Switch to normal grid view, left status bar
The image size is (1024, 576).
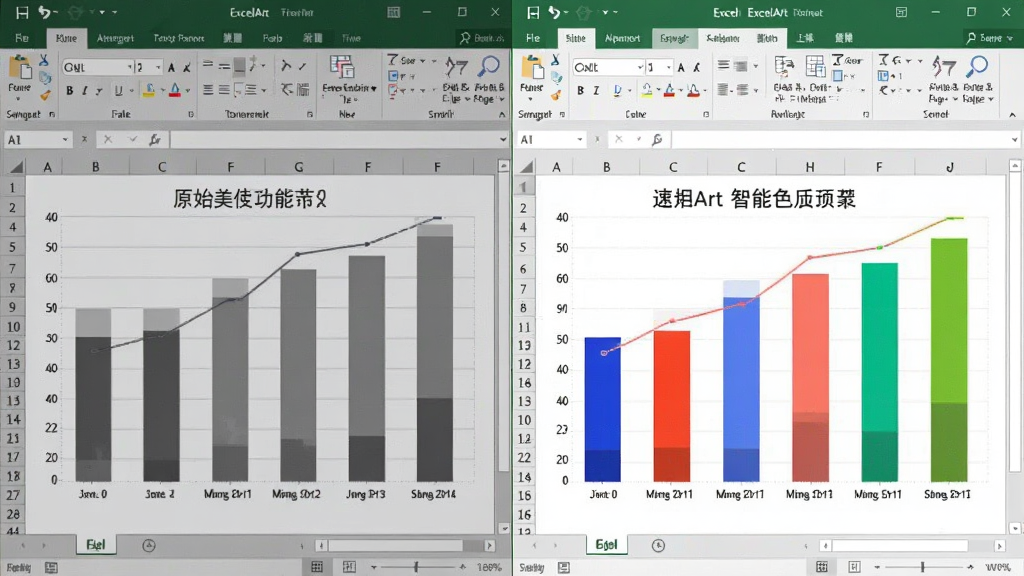[317, 567]
